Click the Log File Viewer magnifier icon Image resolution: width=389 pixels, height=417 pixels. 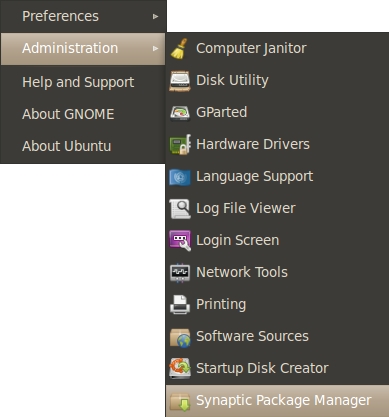tap(180, 209)
